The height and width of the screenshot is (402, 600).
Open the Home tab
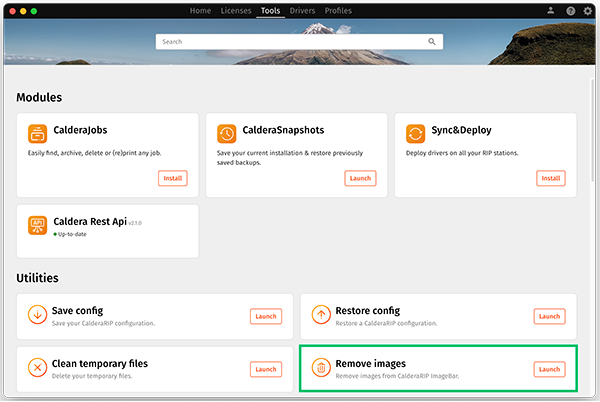point(200,11)
